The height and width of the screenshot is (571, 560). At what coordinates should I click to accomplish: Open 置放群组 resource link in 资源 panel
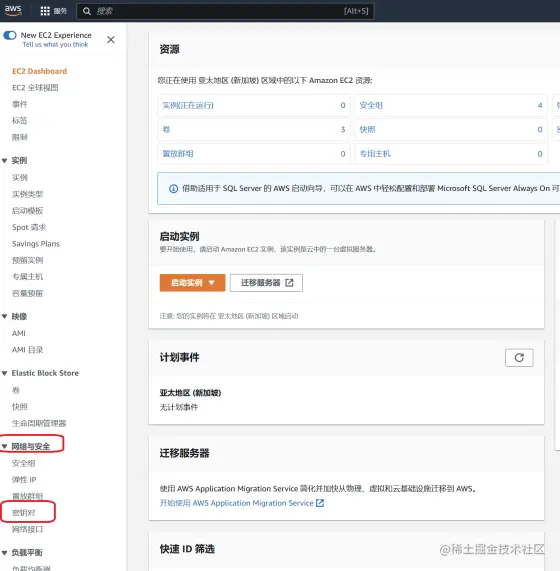[x=178, y=154]
